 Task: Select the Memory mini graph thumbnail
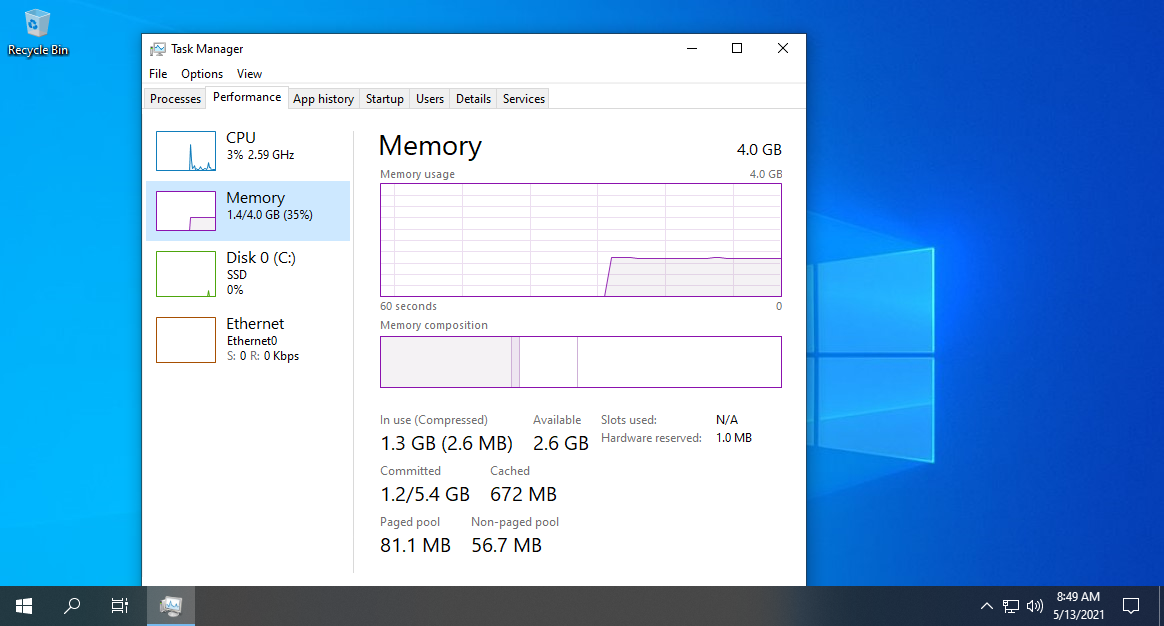click(x=186, y=211)
